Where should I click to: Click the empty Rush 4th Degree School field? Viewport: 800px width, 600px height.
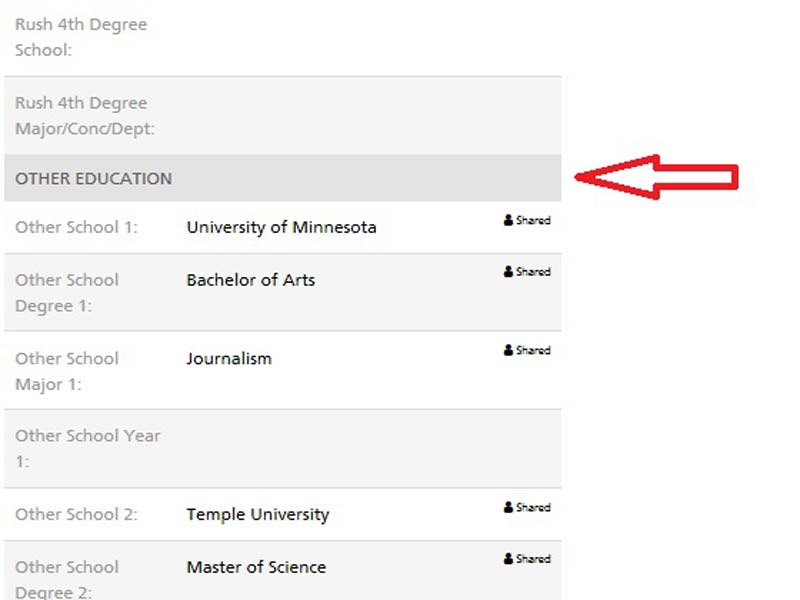pos(360,37)
